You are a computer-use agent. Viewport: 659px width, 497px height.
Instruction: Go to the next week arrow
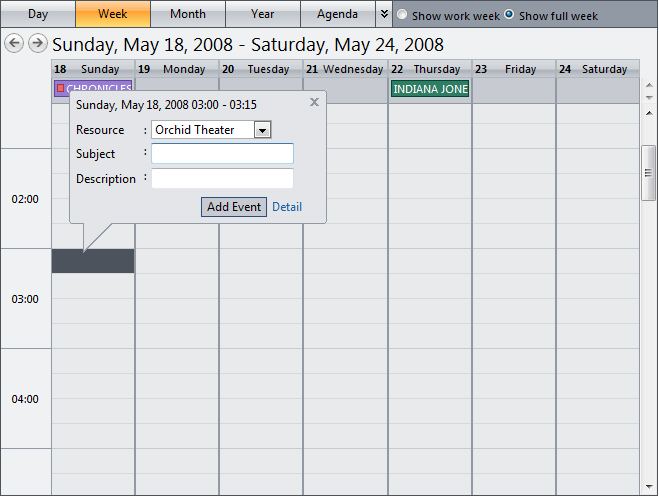[x=37, y=43]
